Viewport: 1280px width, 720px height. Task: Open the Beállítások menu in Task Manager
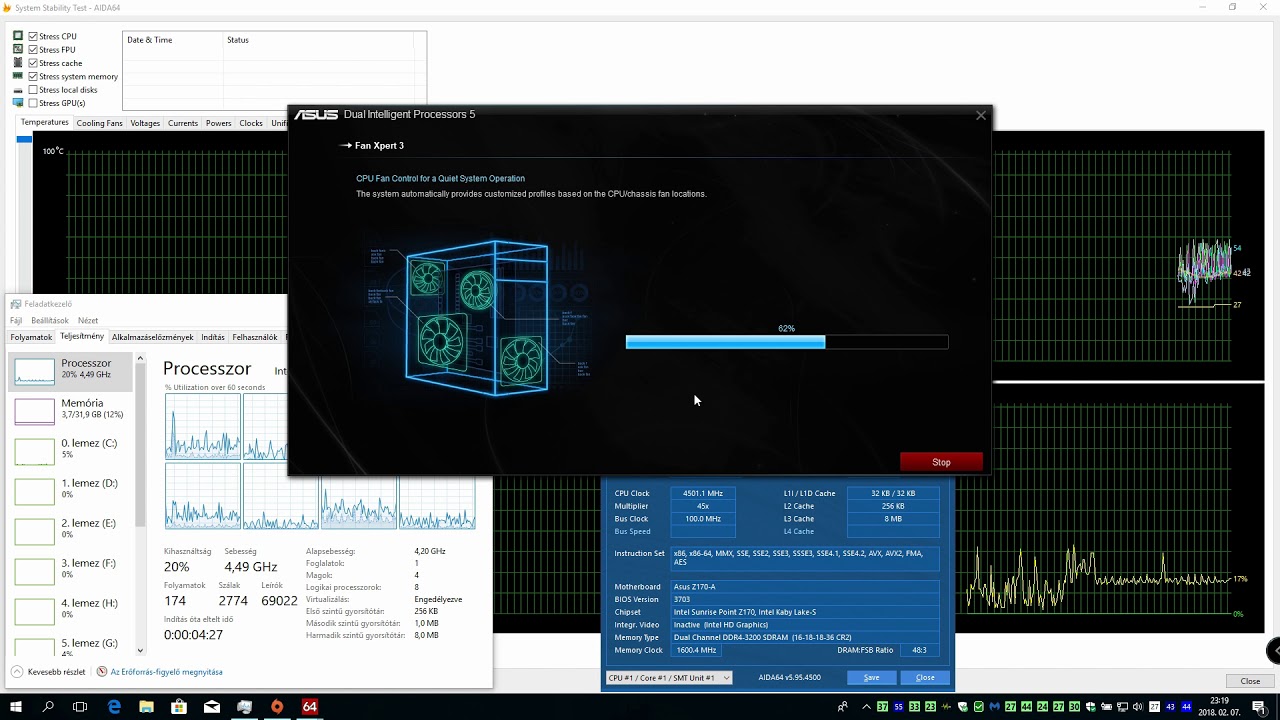coord(50,321)
